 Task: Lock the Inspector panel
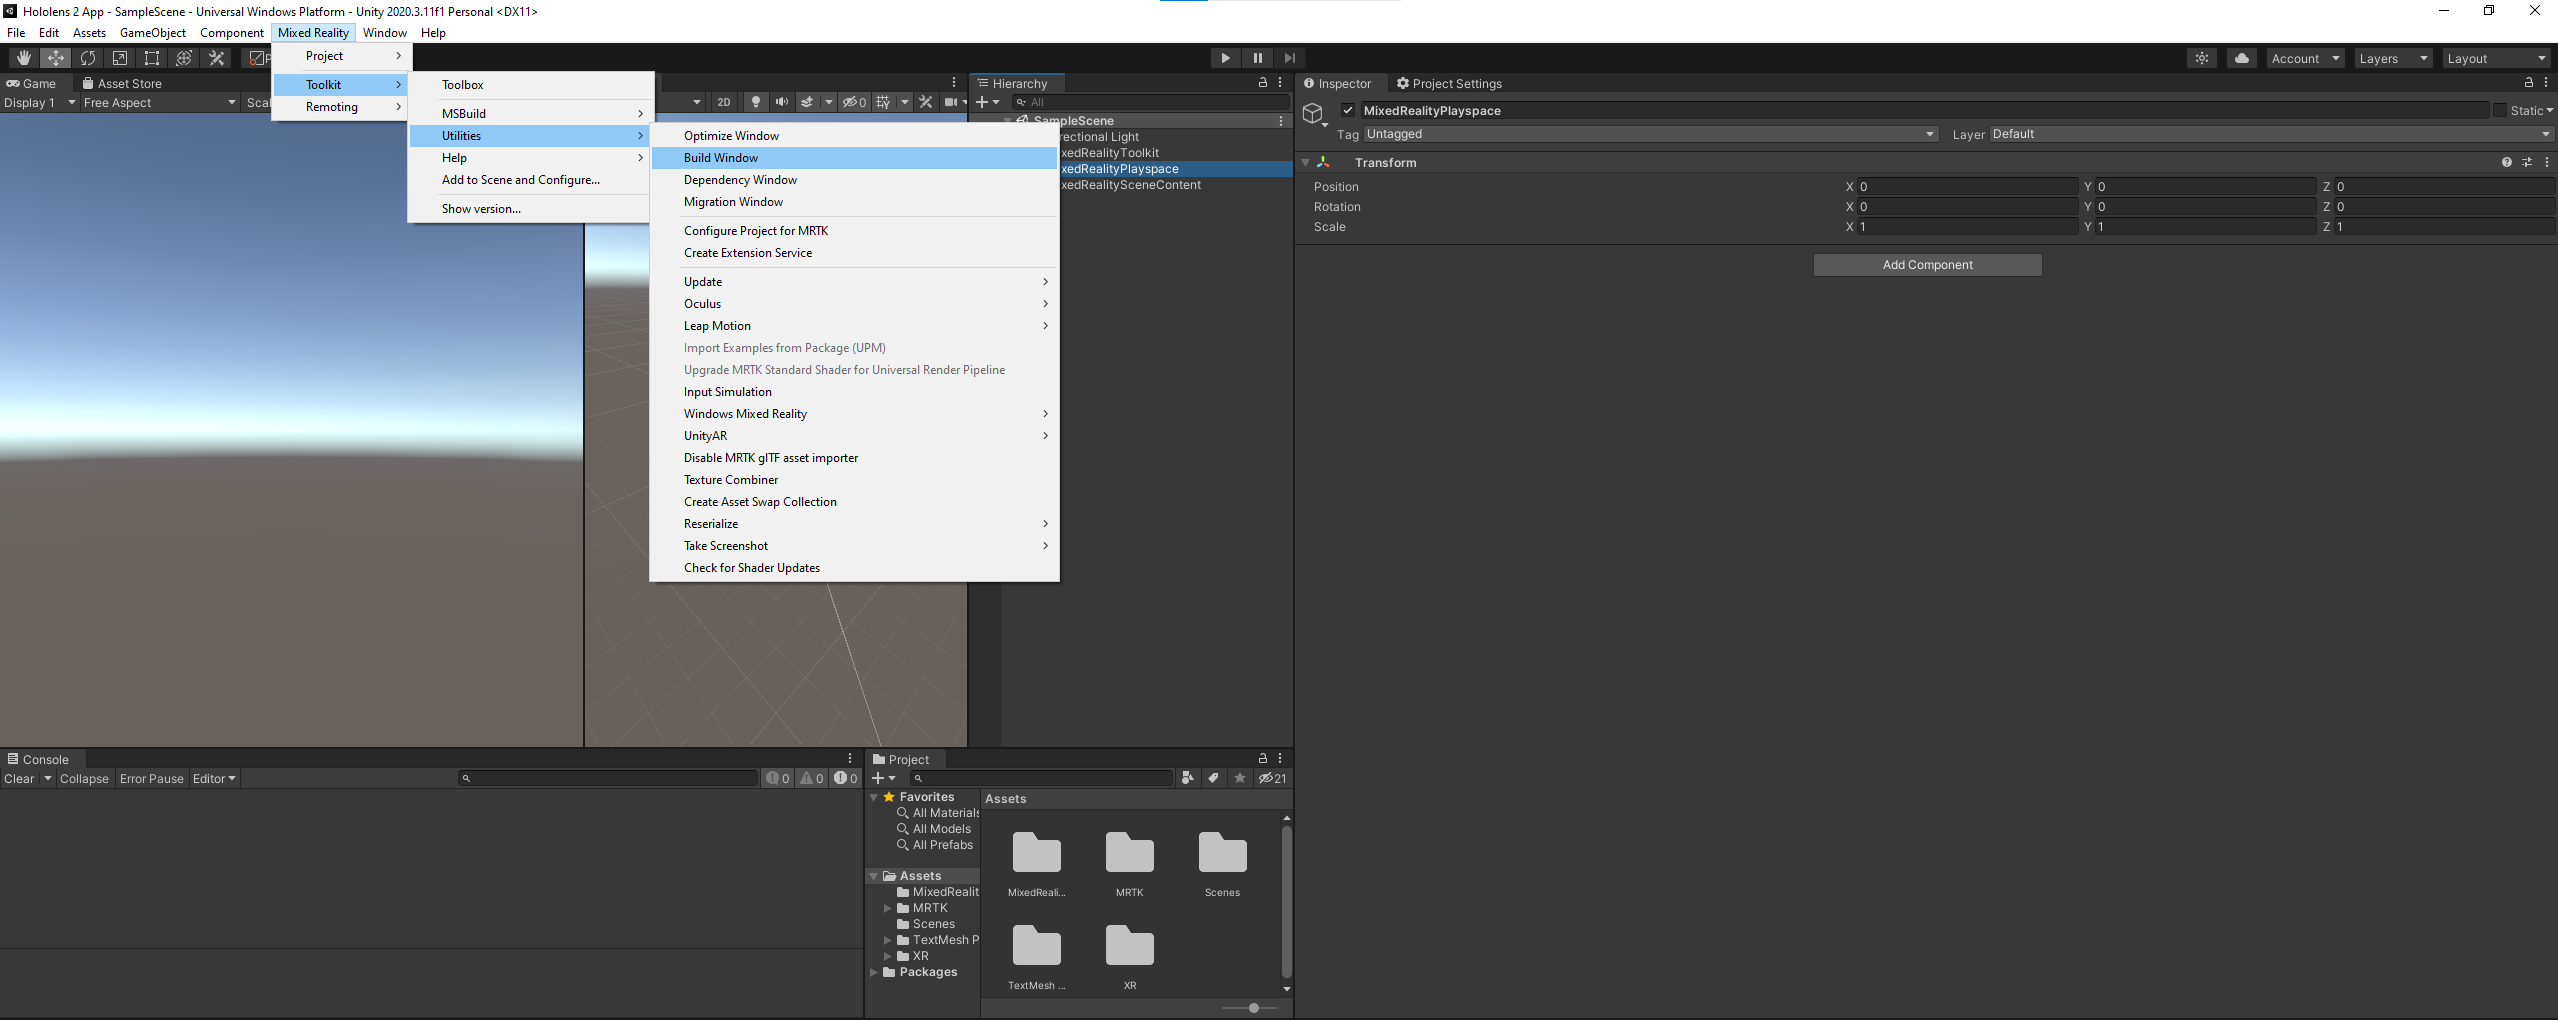2529,83
